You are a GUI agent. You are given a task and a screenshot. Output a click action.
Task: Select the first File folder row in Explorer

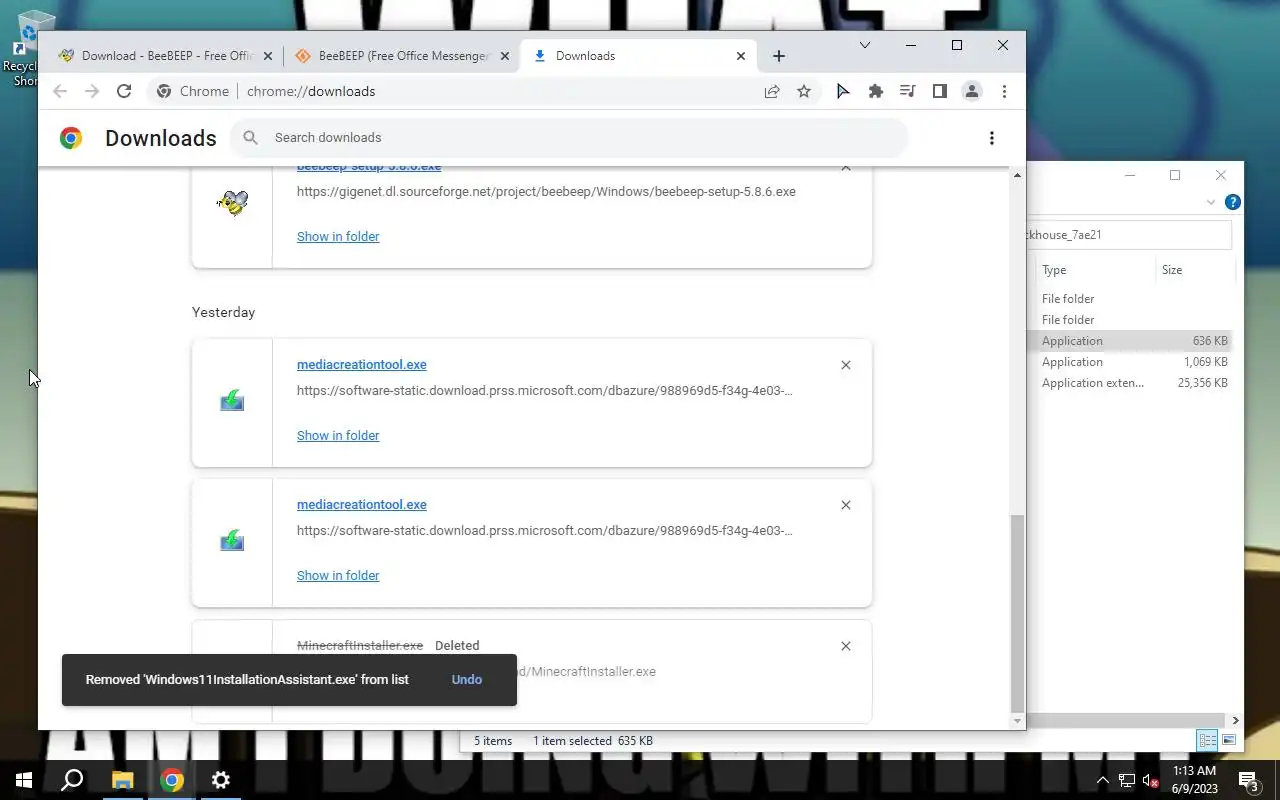1131,299
